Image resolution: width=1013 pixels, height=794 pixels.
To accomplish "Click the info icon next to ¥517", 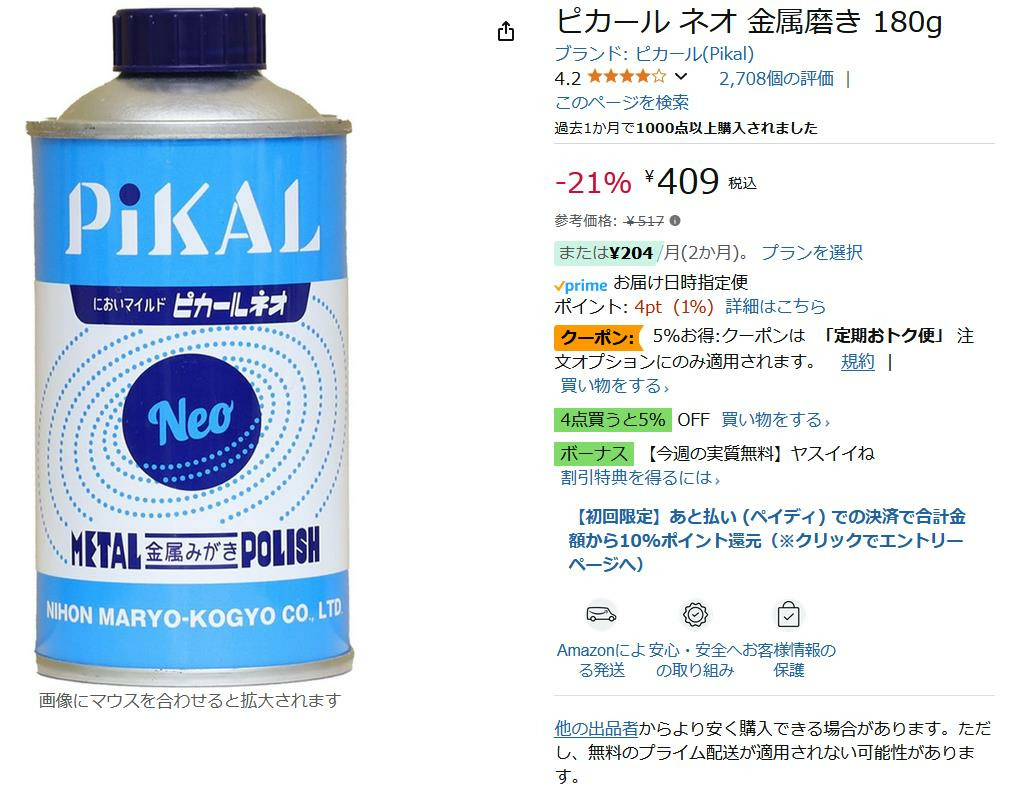I will click(675, 220).
